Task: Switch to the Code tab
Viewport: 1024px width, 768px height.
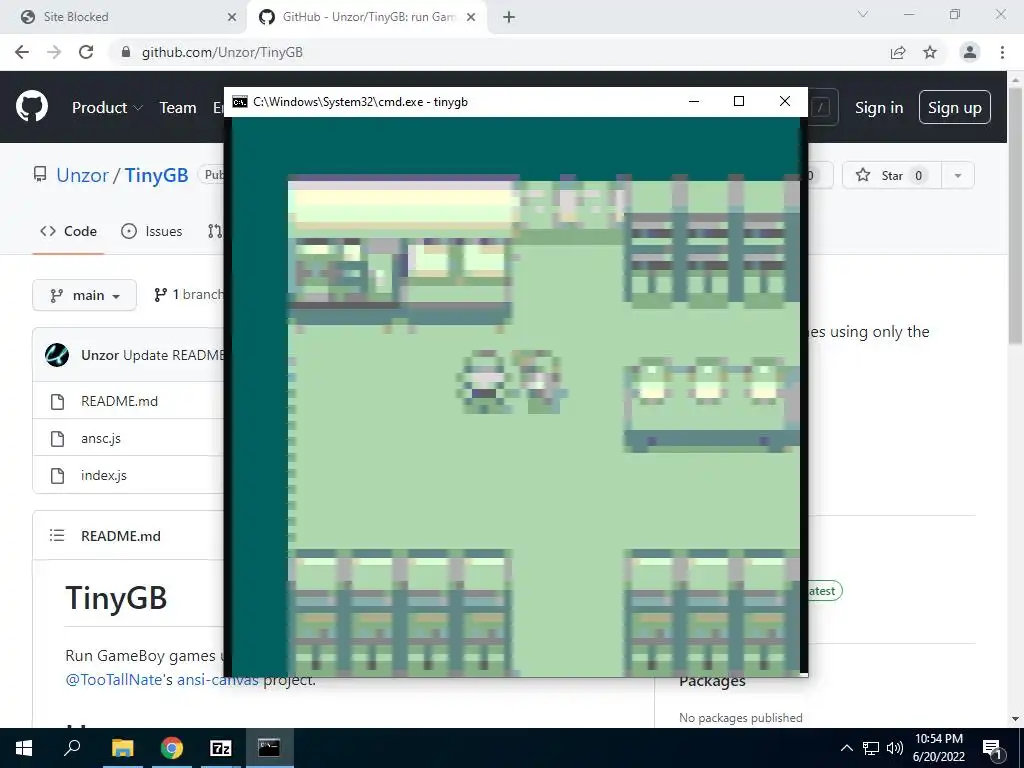Action: pos(69,231)
